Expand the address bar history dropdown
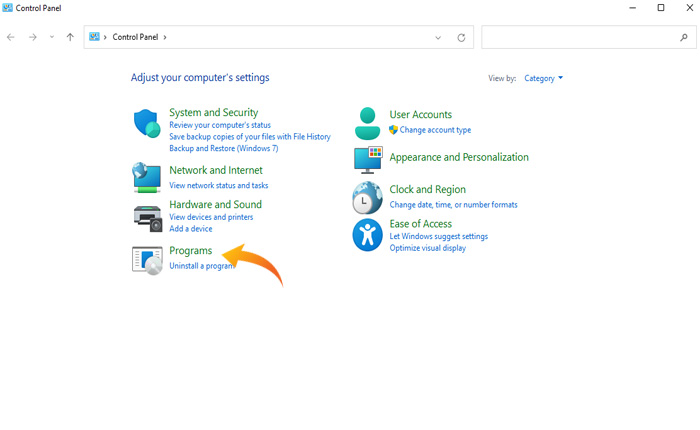This screenshot has width=700, height=430. point(438,37)
